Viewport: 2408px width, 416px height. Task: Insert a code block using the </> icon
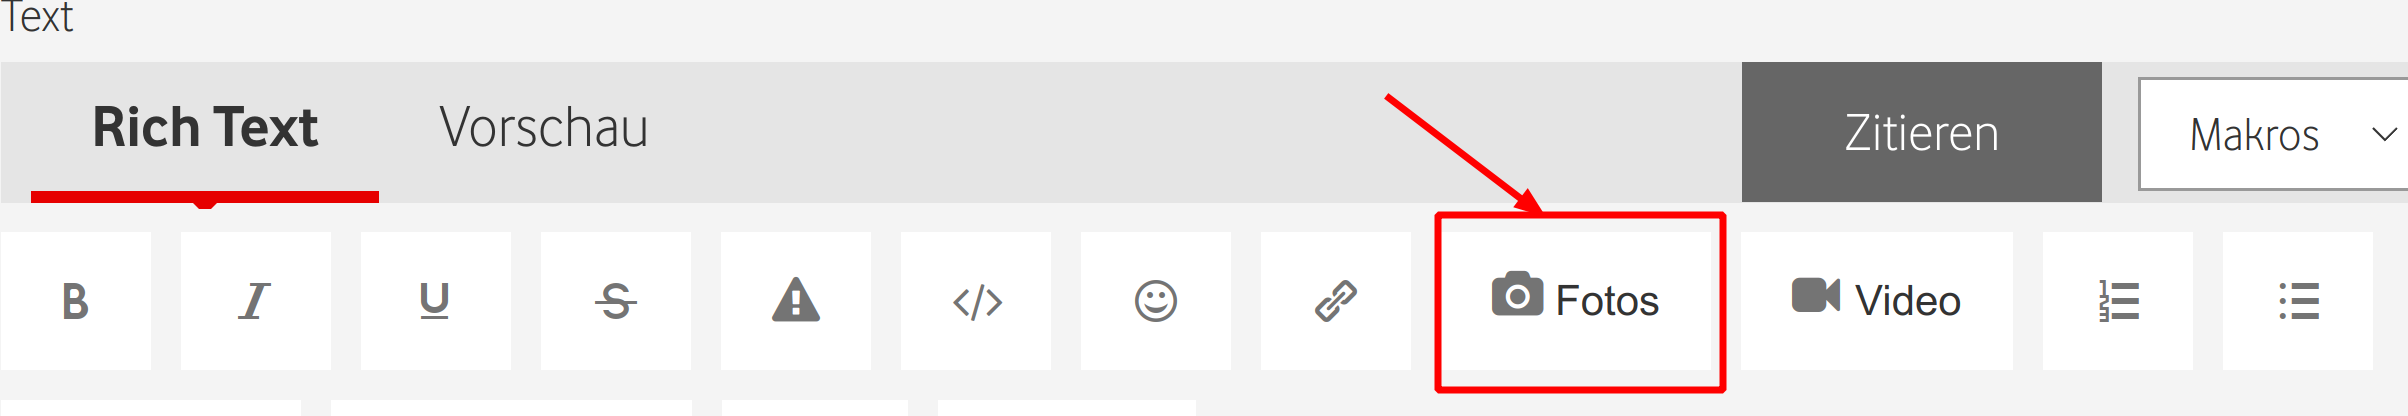coord(976,301)
